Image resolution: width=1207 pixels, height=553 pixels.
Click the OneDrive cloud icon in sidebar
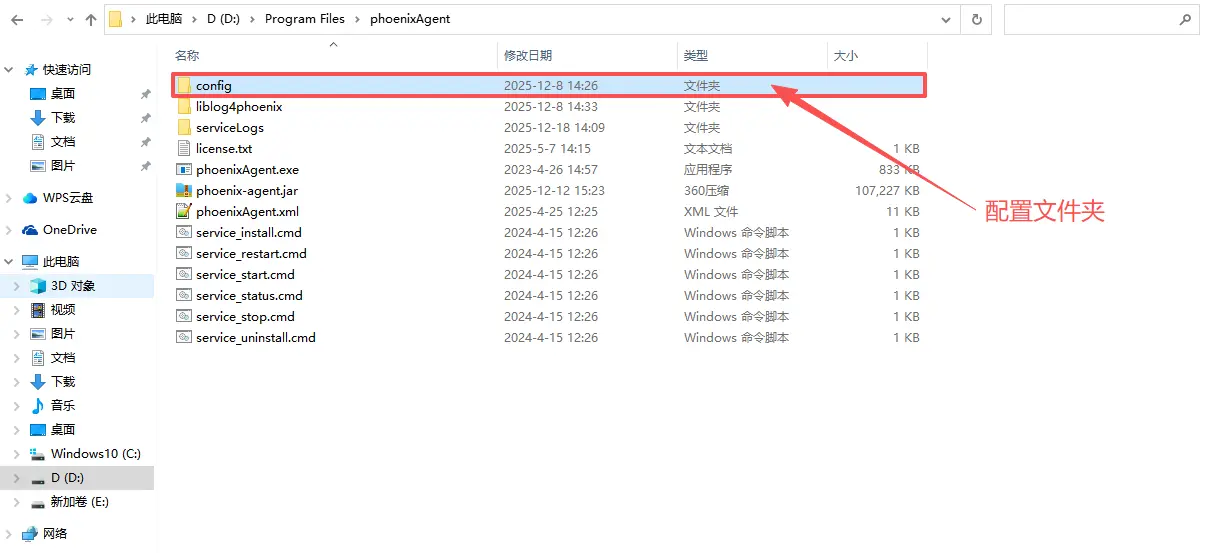tap(30, 230)
